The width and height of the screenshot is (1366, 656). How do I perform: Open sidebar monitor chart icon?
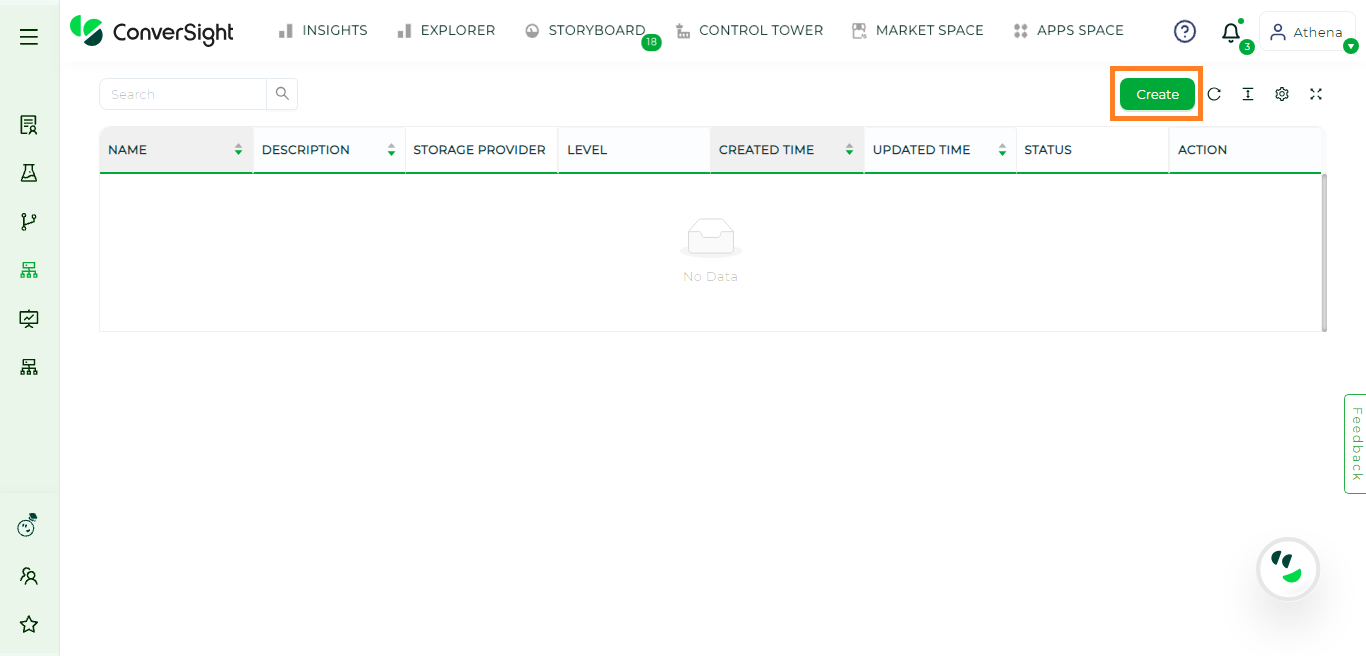(29, 319)
